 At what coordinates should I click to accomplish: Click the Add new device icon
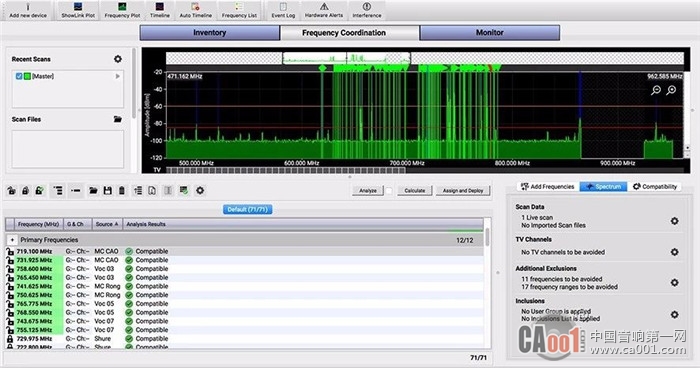click(28, 10)
